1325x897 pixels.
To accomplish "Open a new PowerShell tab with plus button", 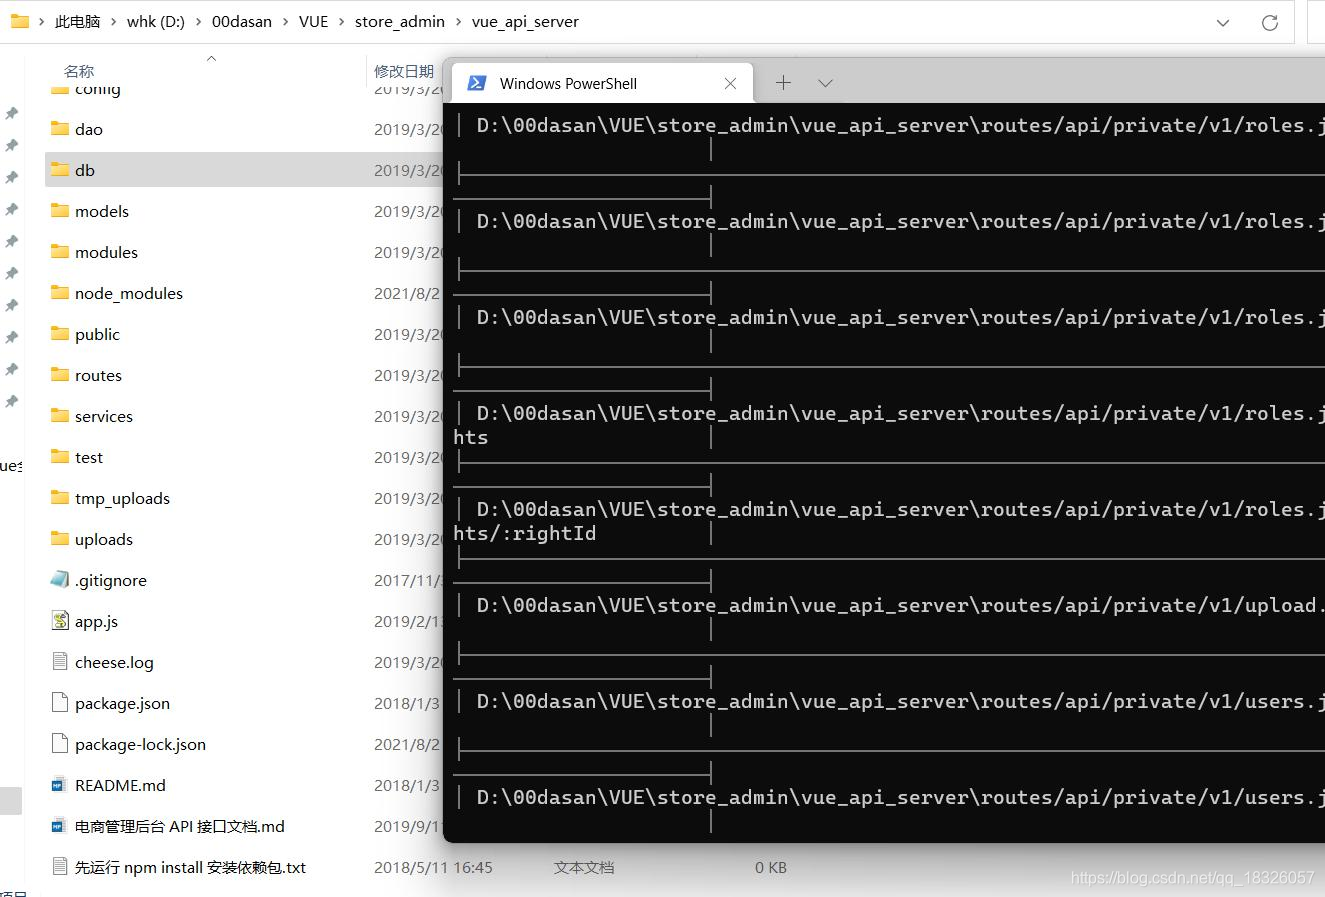I will (783, 83).
